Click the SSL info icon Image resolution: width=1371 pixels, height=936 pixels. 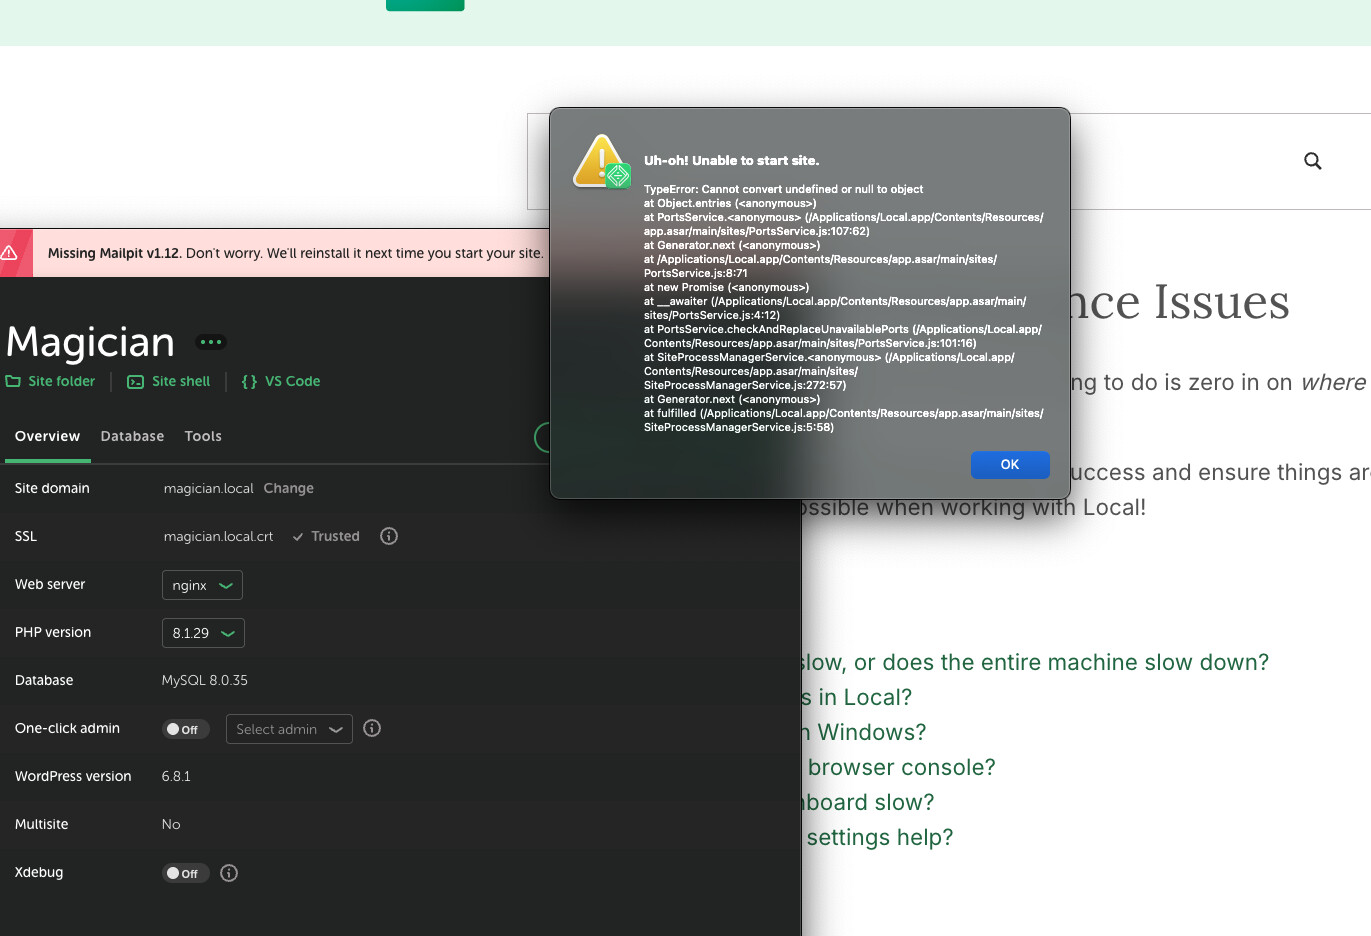coord(389,536)
